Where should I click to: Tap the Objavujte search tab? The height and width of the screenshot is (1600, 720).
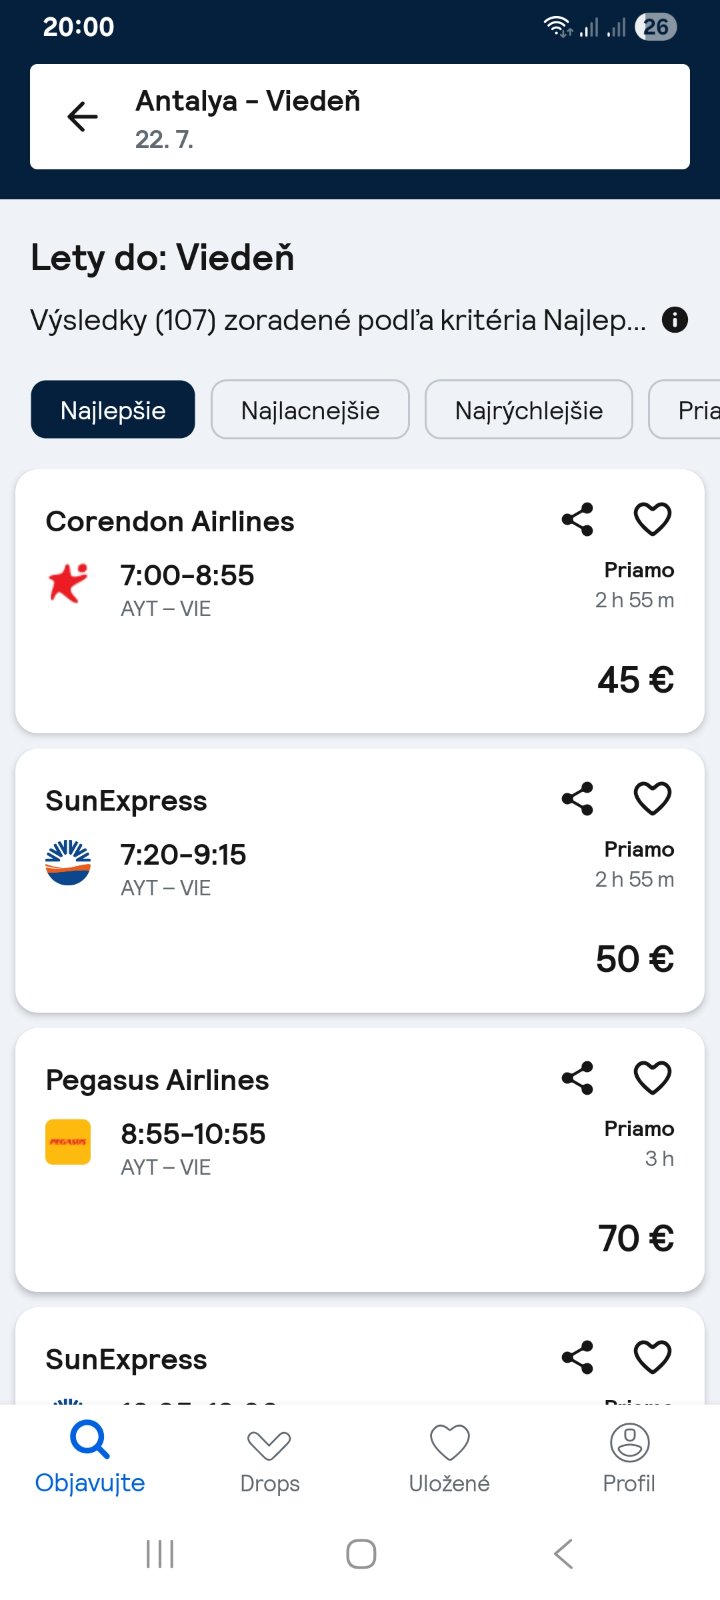(x=90, y=1459)
